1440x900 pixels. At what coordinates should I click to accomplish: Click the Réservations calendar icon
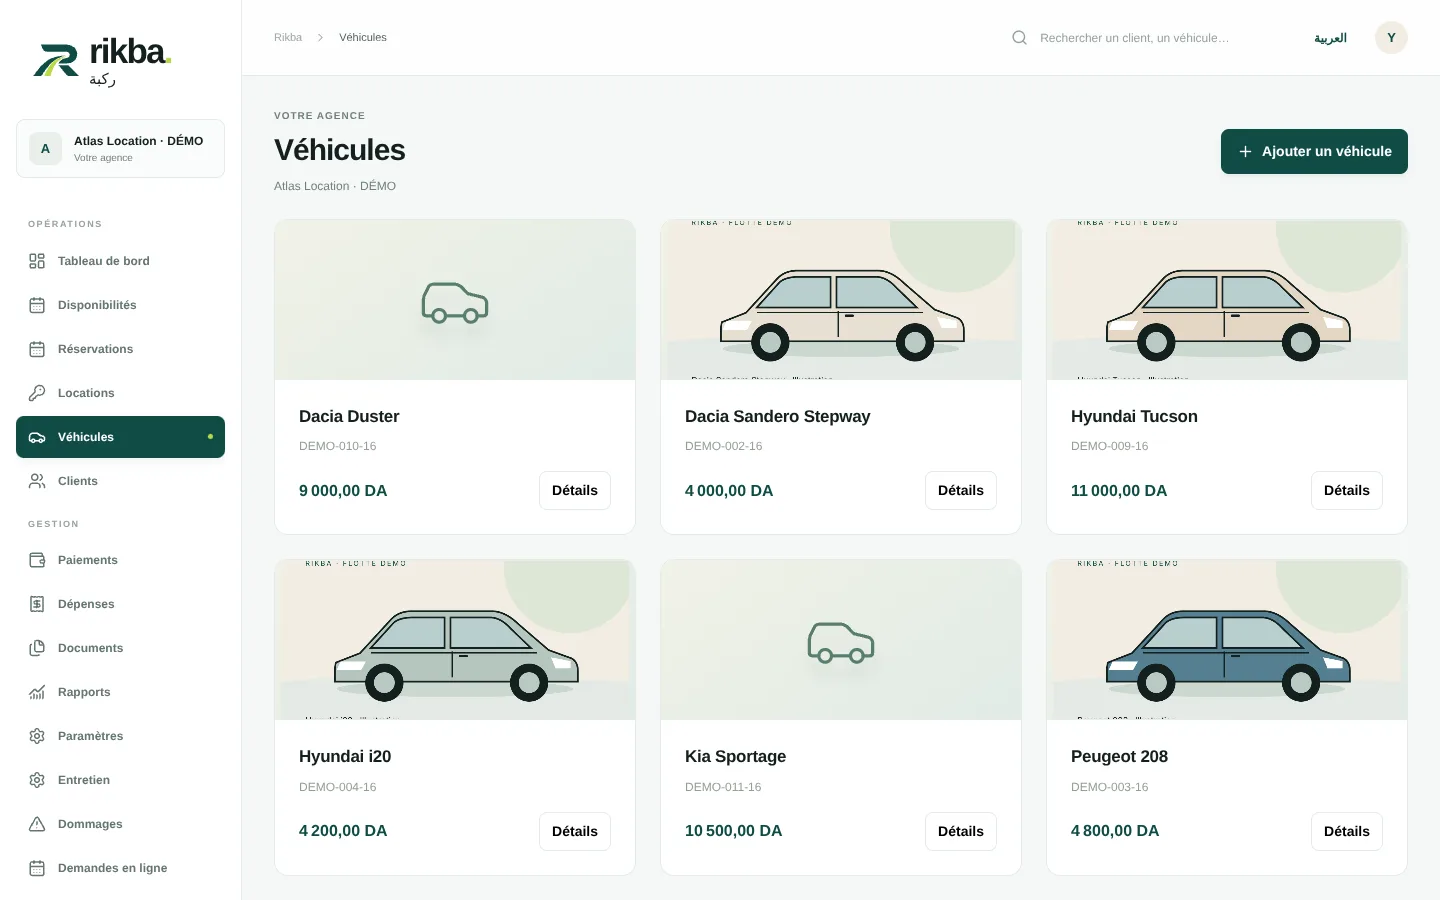[37, 349]
